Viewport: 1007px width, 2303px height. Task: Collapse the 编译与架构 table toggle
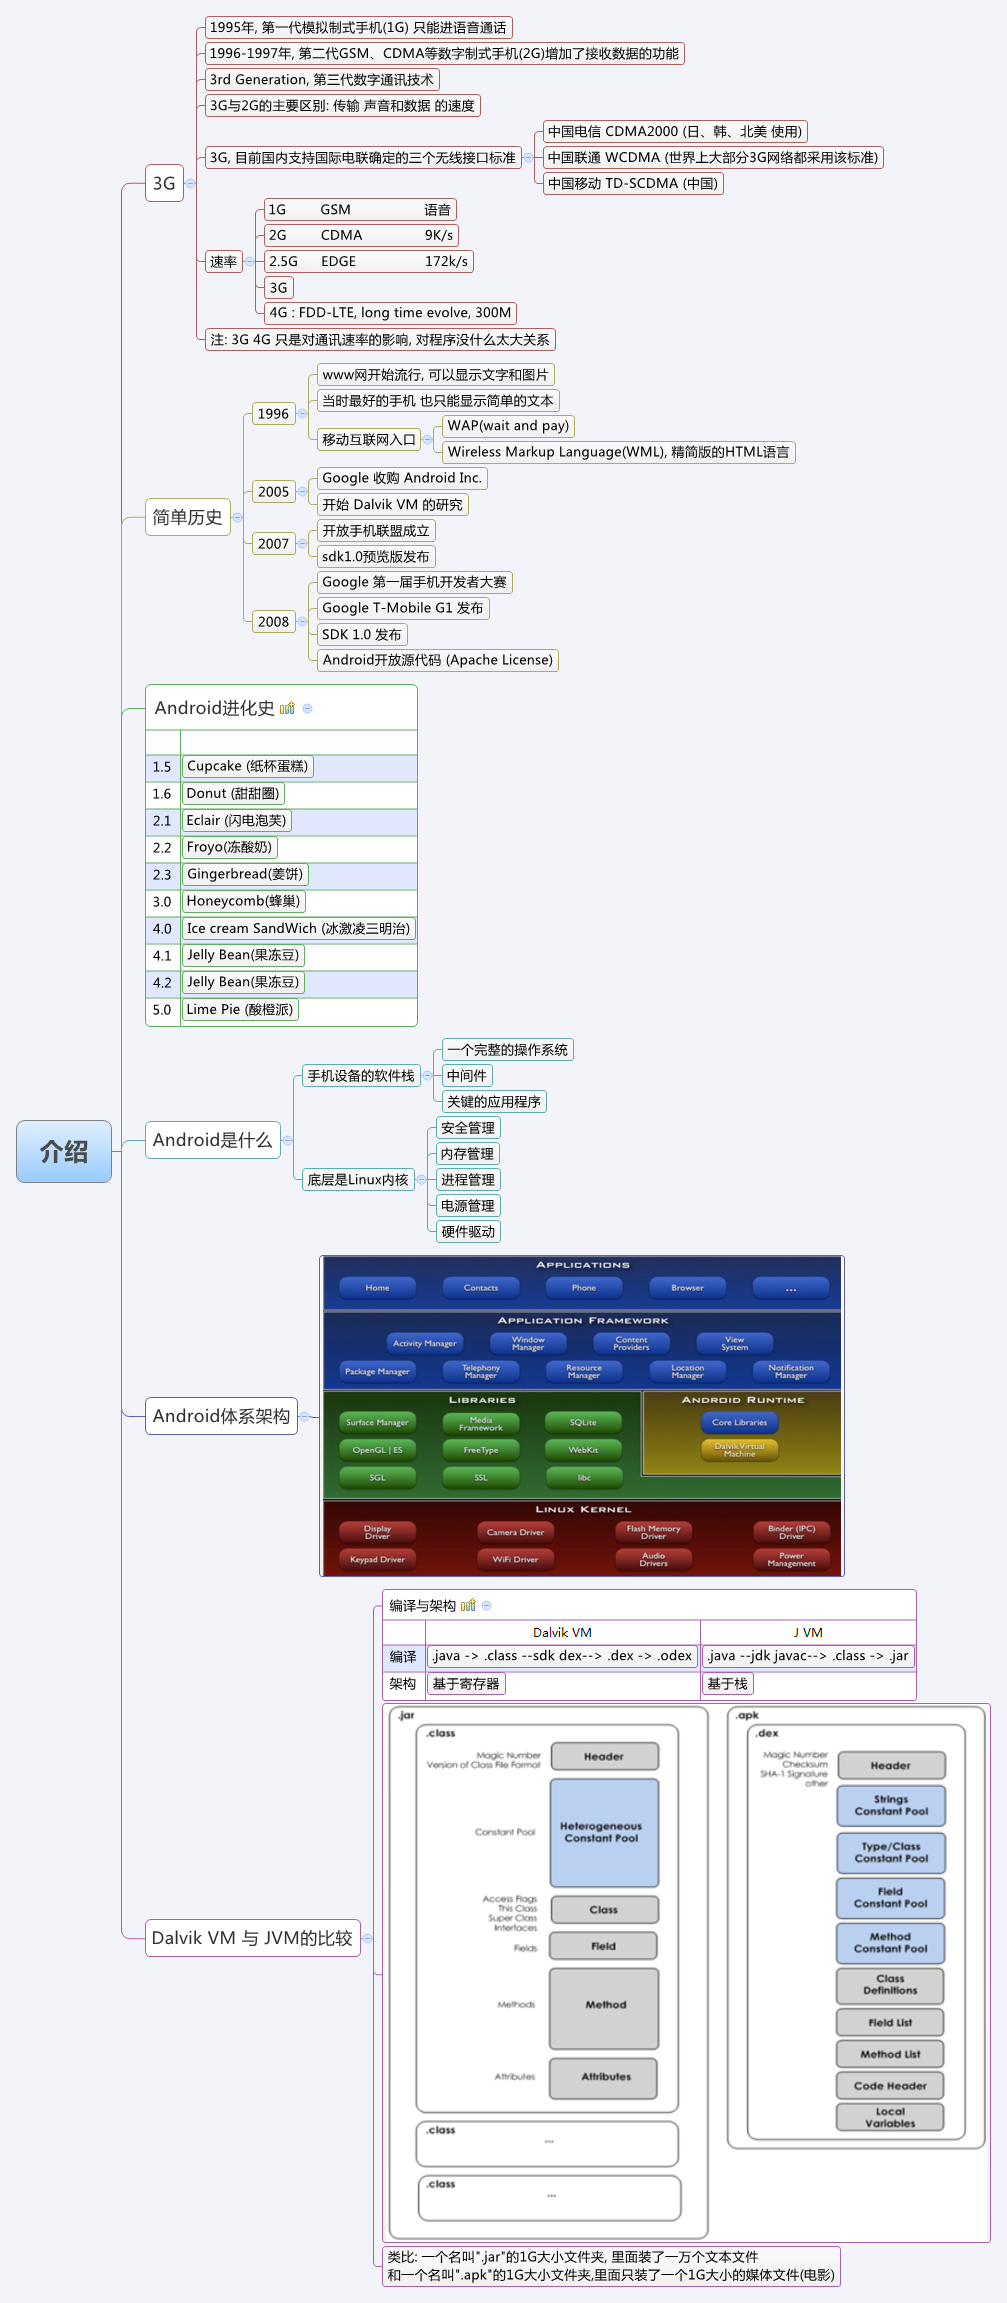(x=487, y=1605)
